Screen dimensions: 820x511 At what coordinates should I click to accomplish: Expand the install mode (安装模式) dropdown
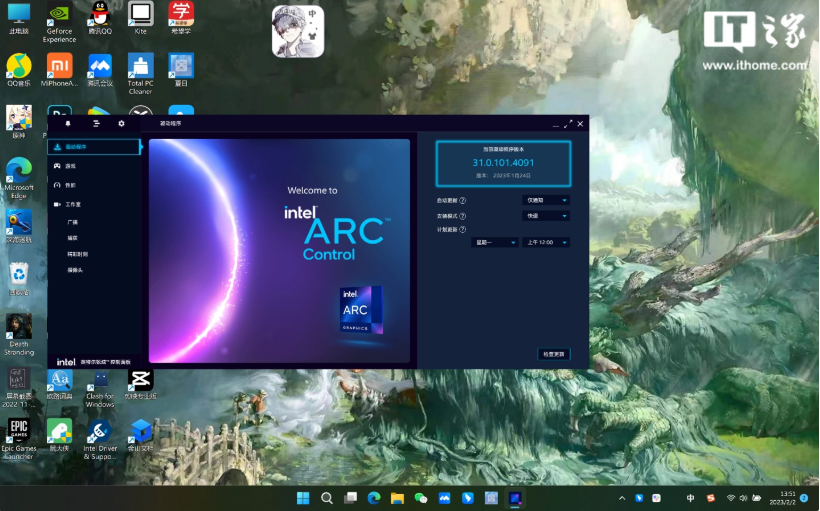(547, 215)
